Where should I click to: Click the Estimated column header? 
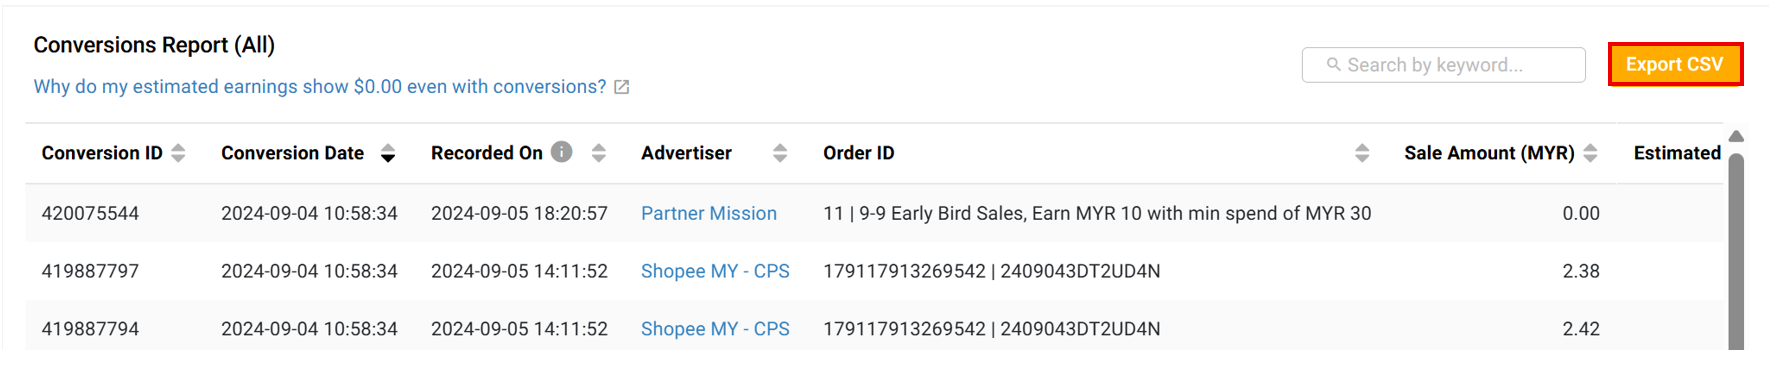(1677, 153)
